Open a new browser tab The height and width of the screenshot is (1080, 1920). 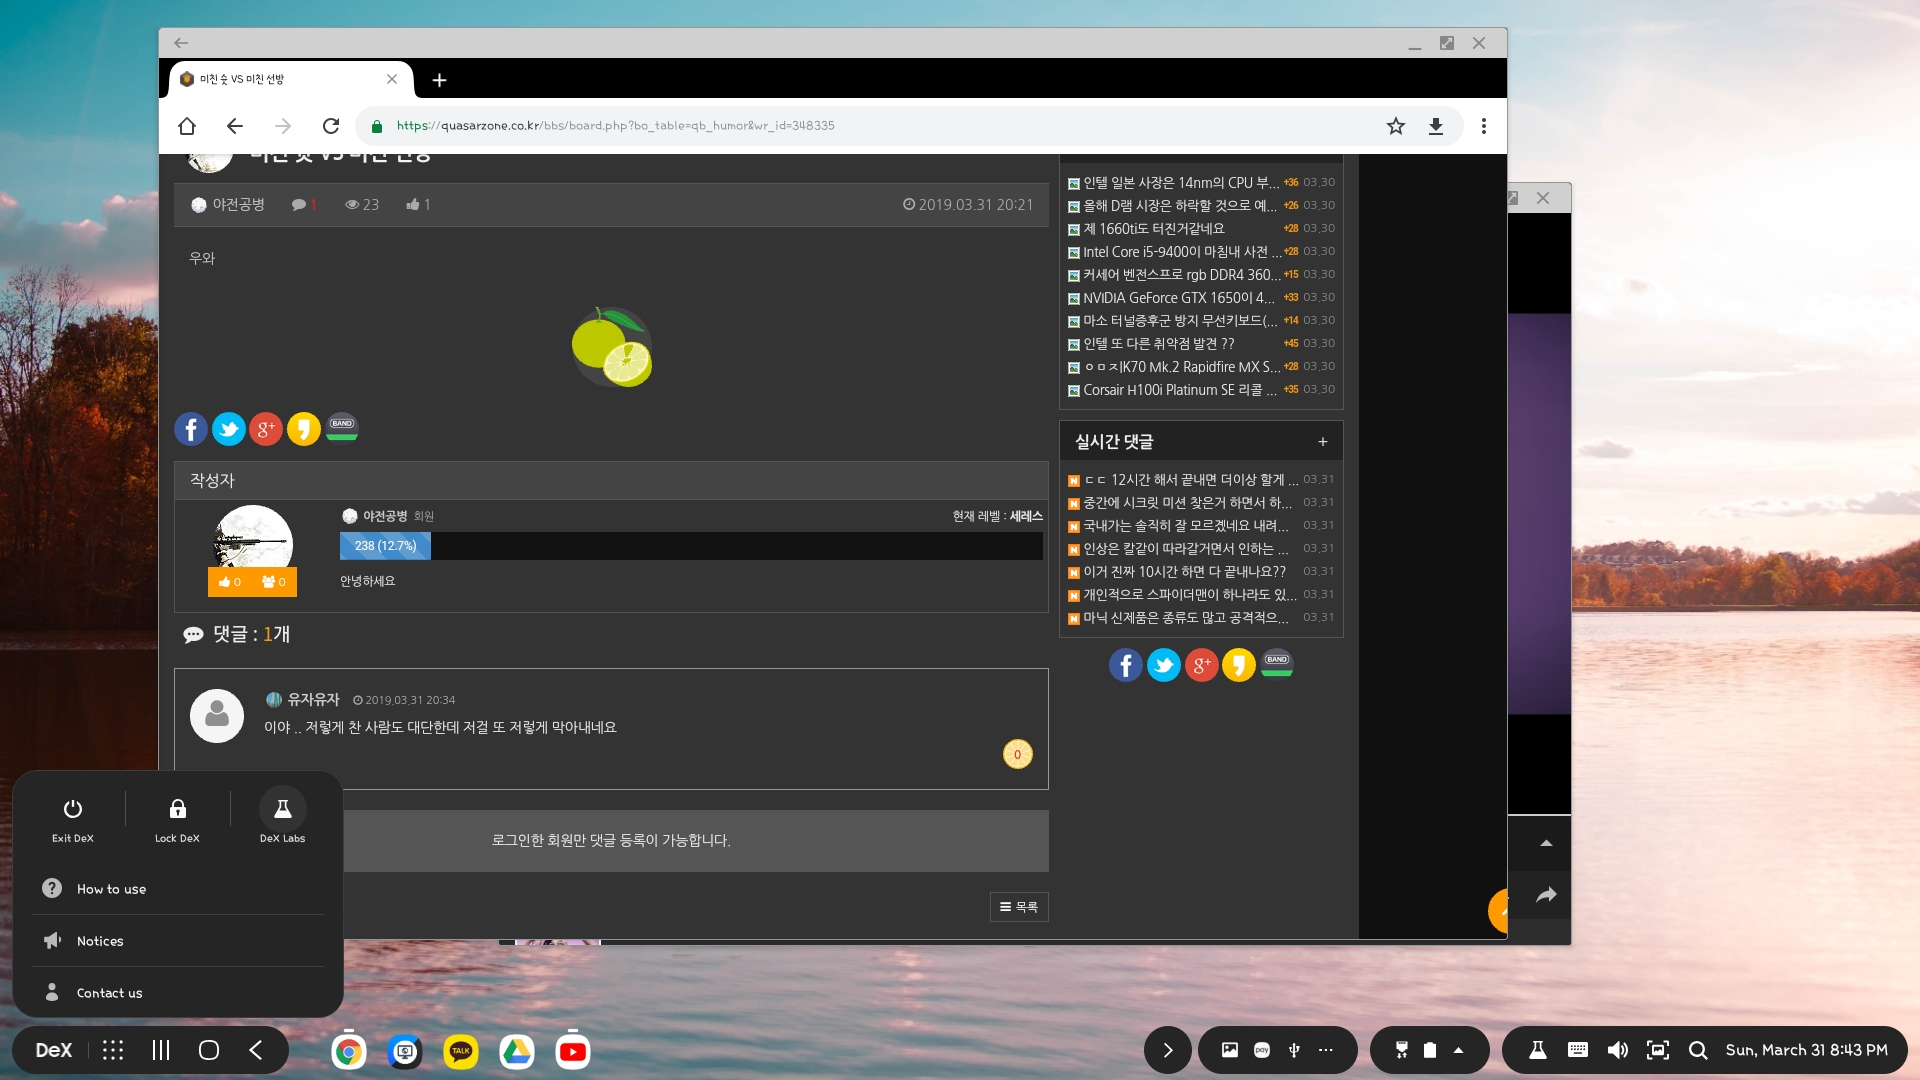coord(439,80)
